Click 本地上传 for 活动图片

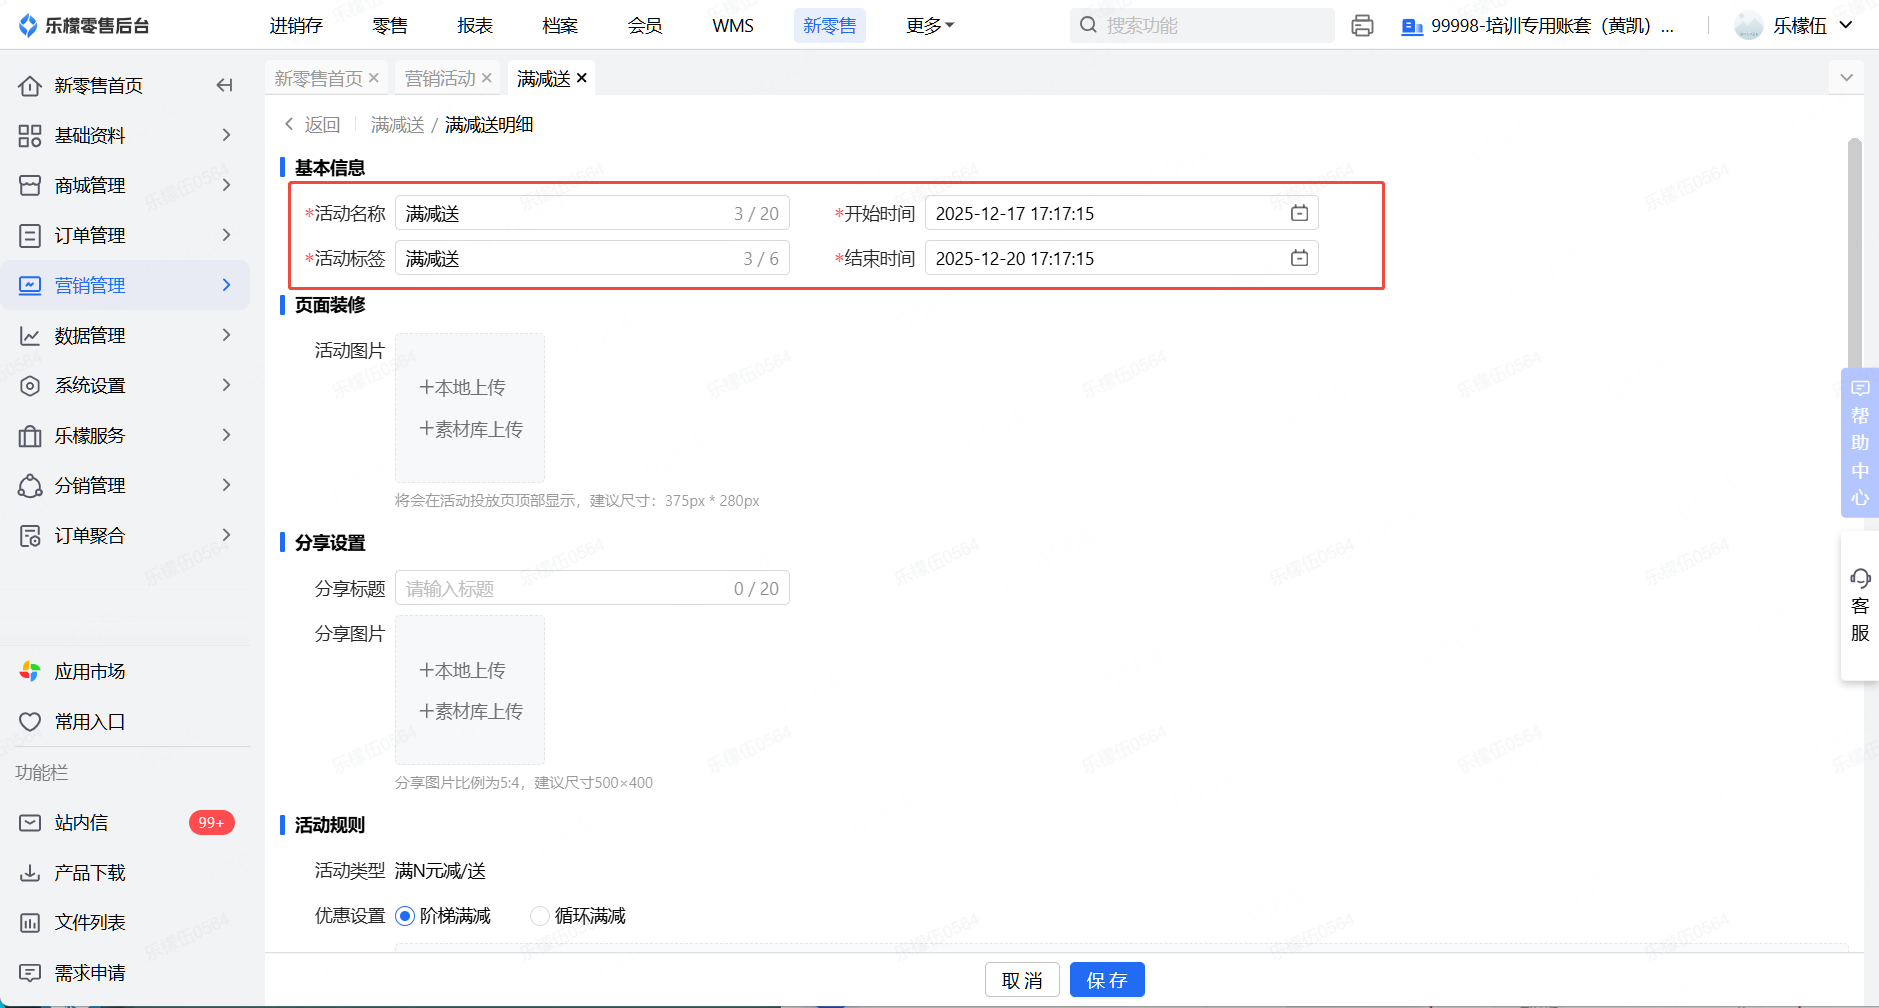tap(463, 388)
